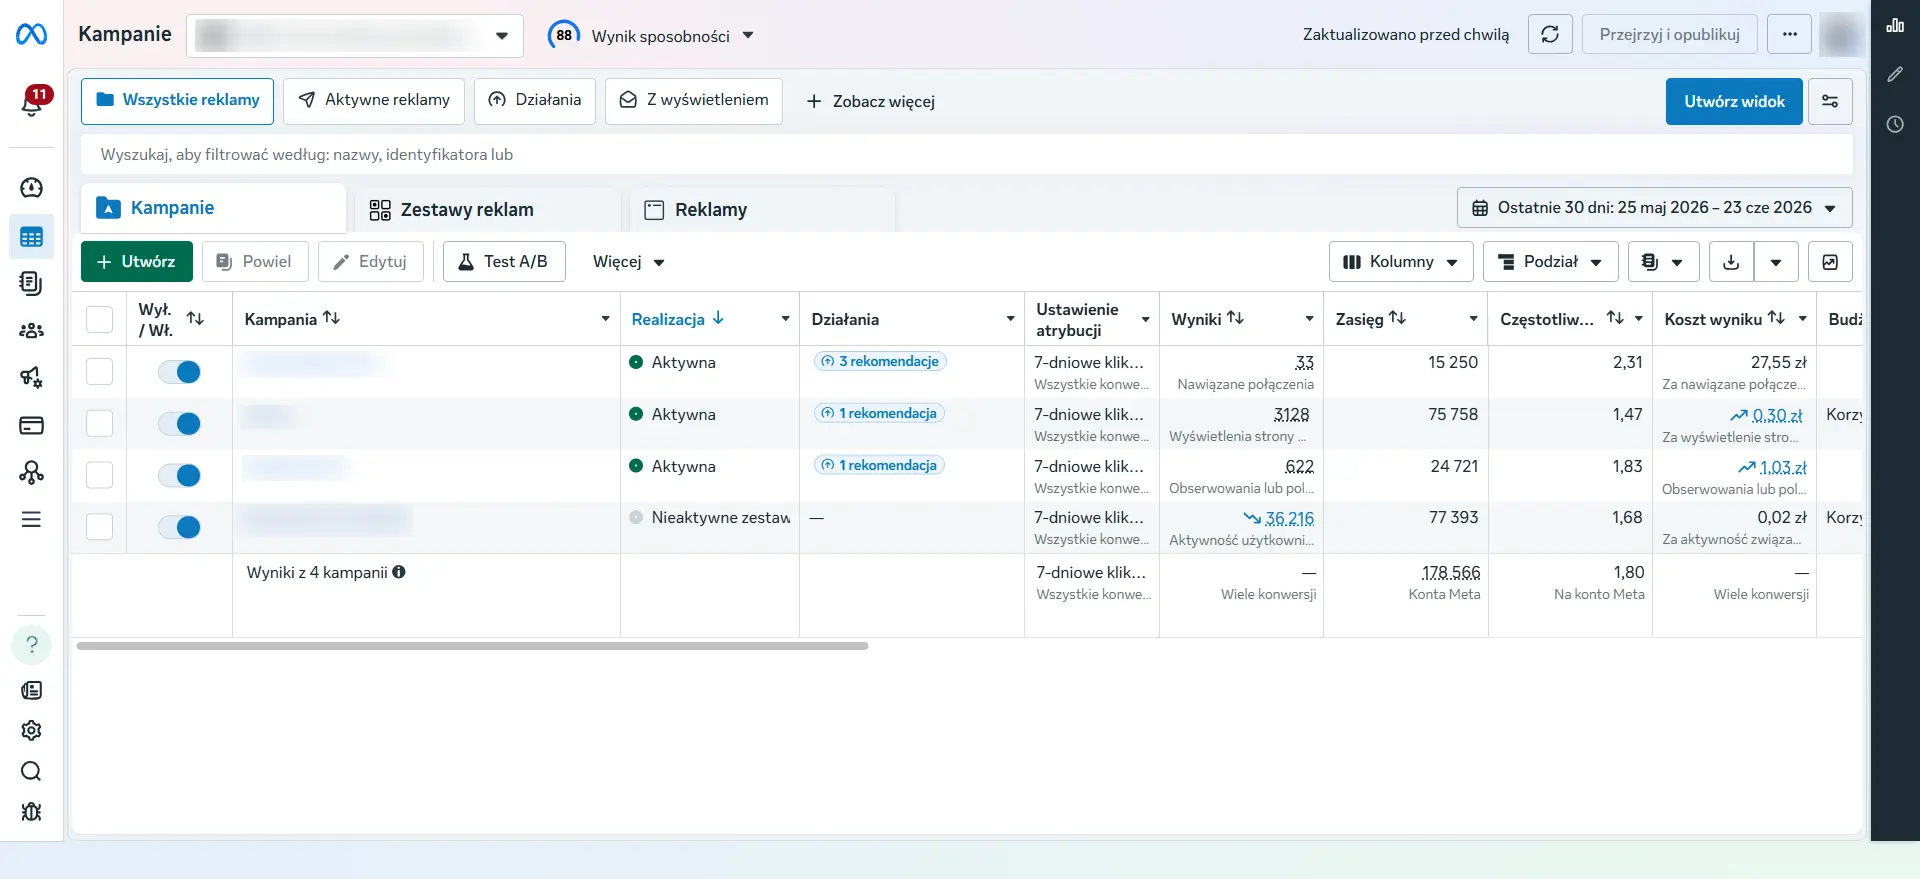Click Zobacz więcej views button
Image resolution: width=1920 pixels, height=879 pixels.
click(870, 102)
